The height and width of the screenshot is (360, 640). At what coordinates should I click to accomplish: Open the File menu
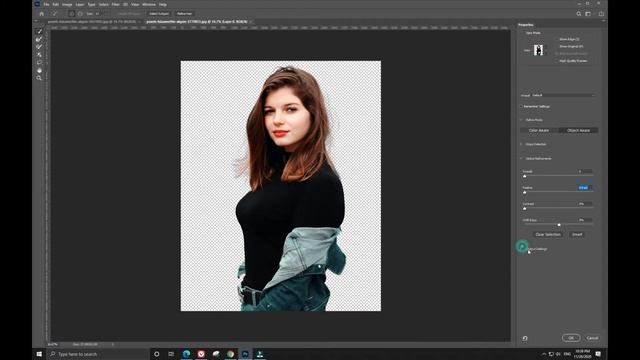(x=46, y=4)
